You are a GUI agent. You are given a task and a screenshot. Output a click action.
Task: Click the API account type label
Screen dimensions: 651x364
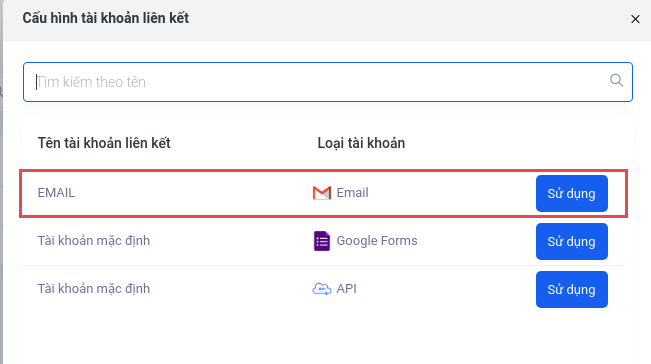[x=346, y=288]
